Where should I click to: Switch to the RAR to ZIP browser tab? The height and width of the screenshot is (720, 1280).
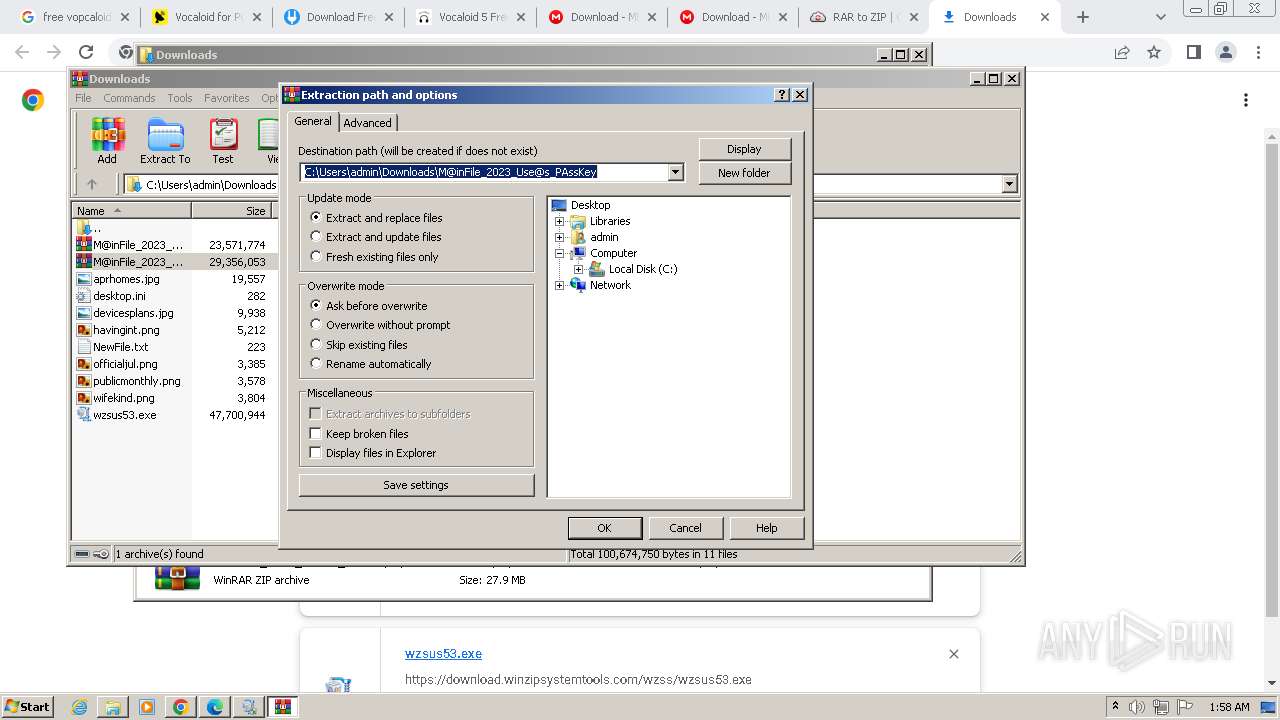pos(863,17)
